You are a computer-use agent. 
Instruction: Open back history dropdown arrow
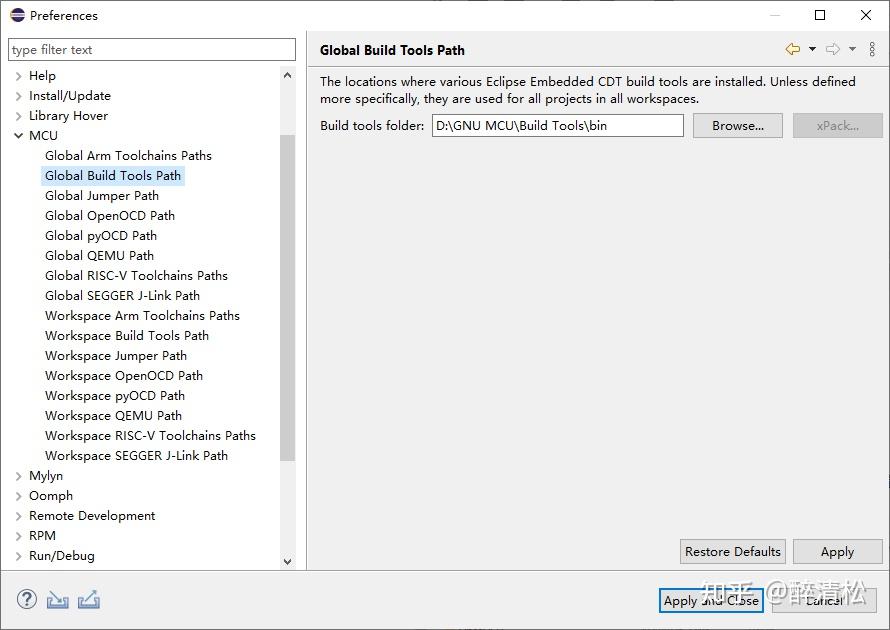click(812, 49)
